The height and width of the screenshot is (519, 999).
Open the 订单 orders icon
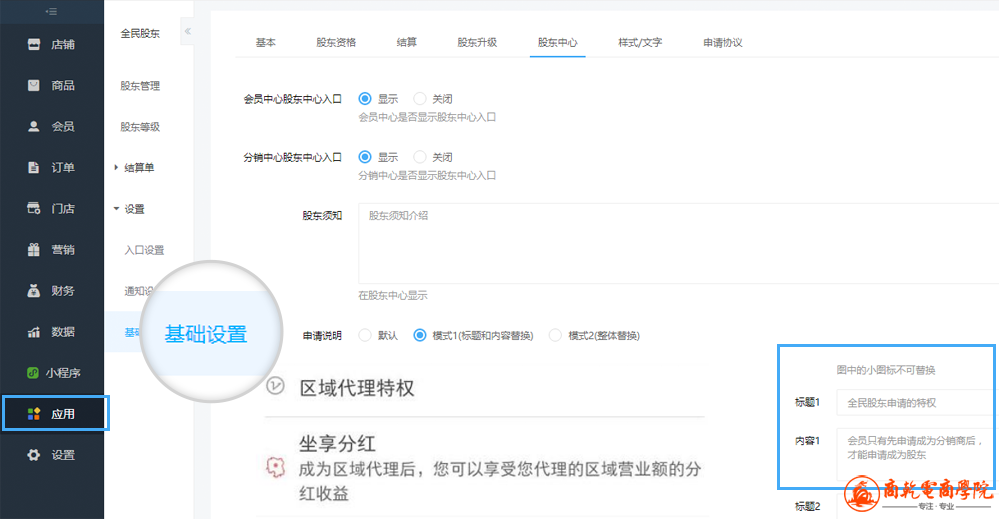34,168
